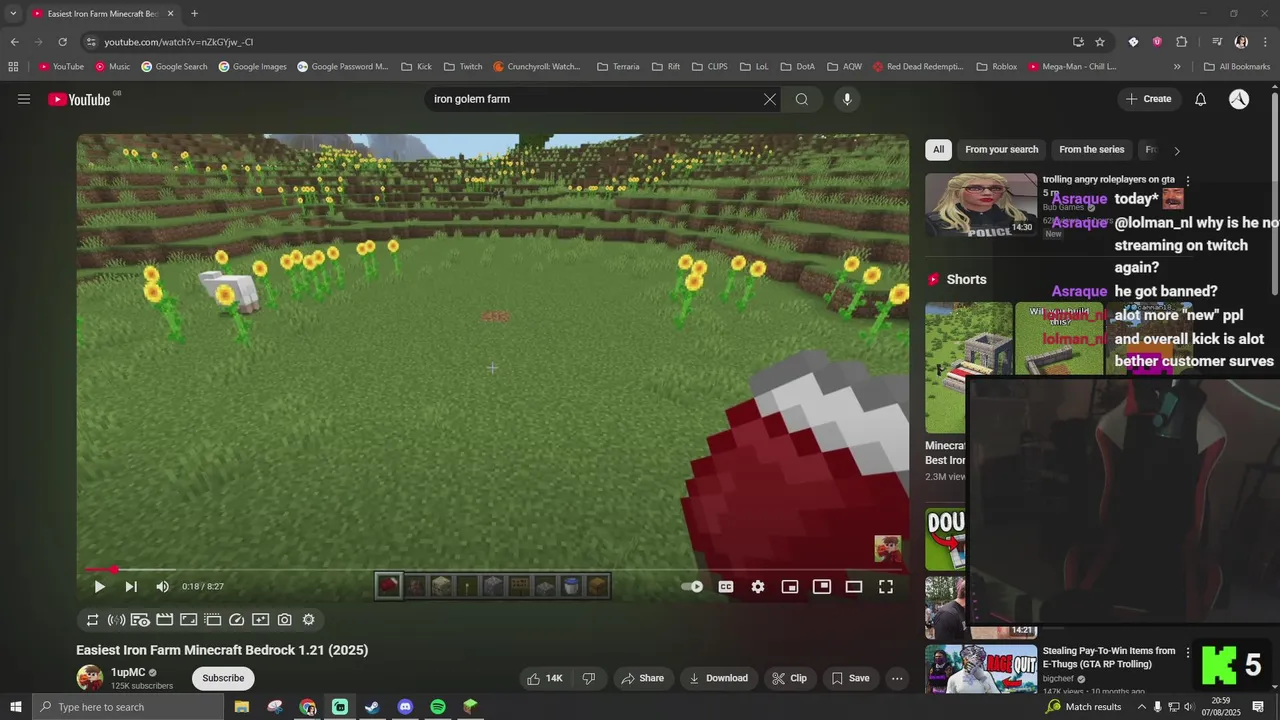
Task: Enable miniplayer mode
Action: [x=790, y=587]
